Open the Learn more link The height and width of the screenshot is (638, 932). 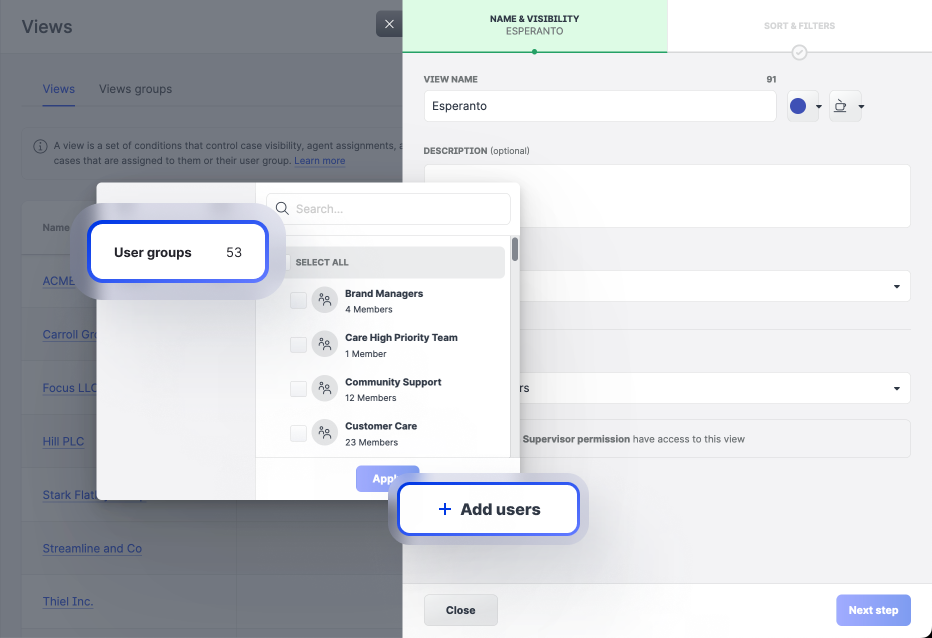tap(319, 161)
